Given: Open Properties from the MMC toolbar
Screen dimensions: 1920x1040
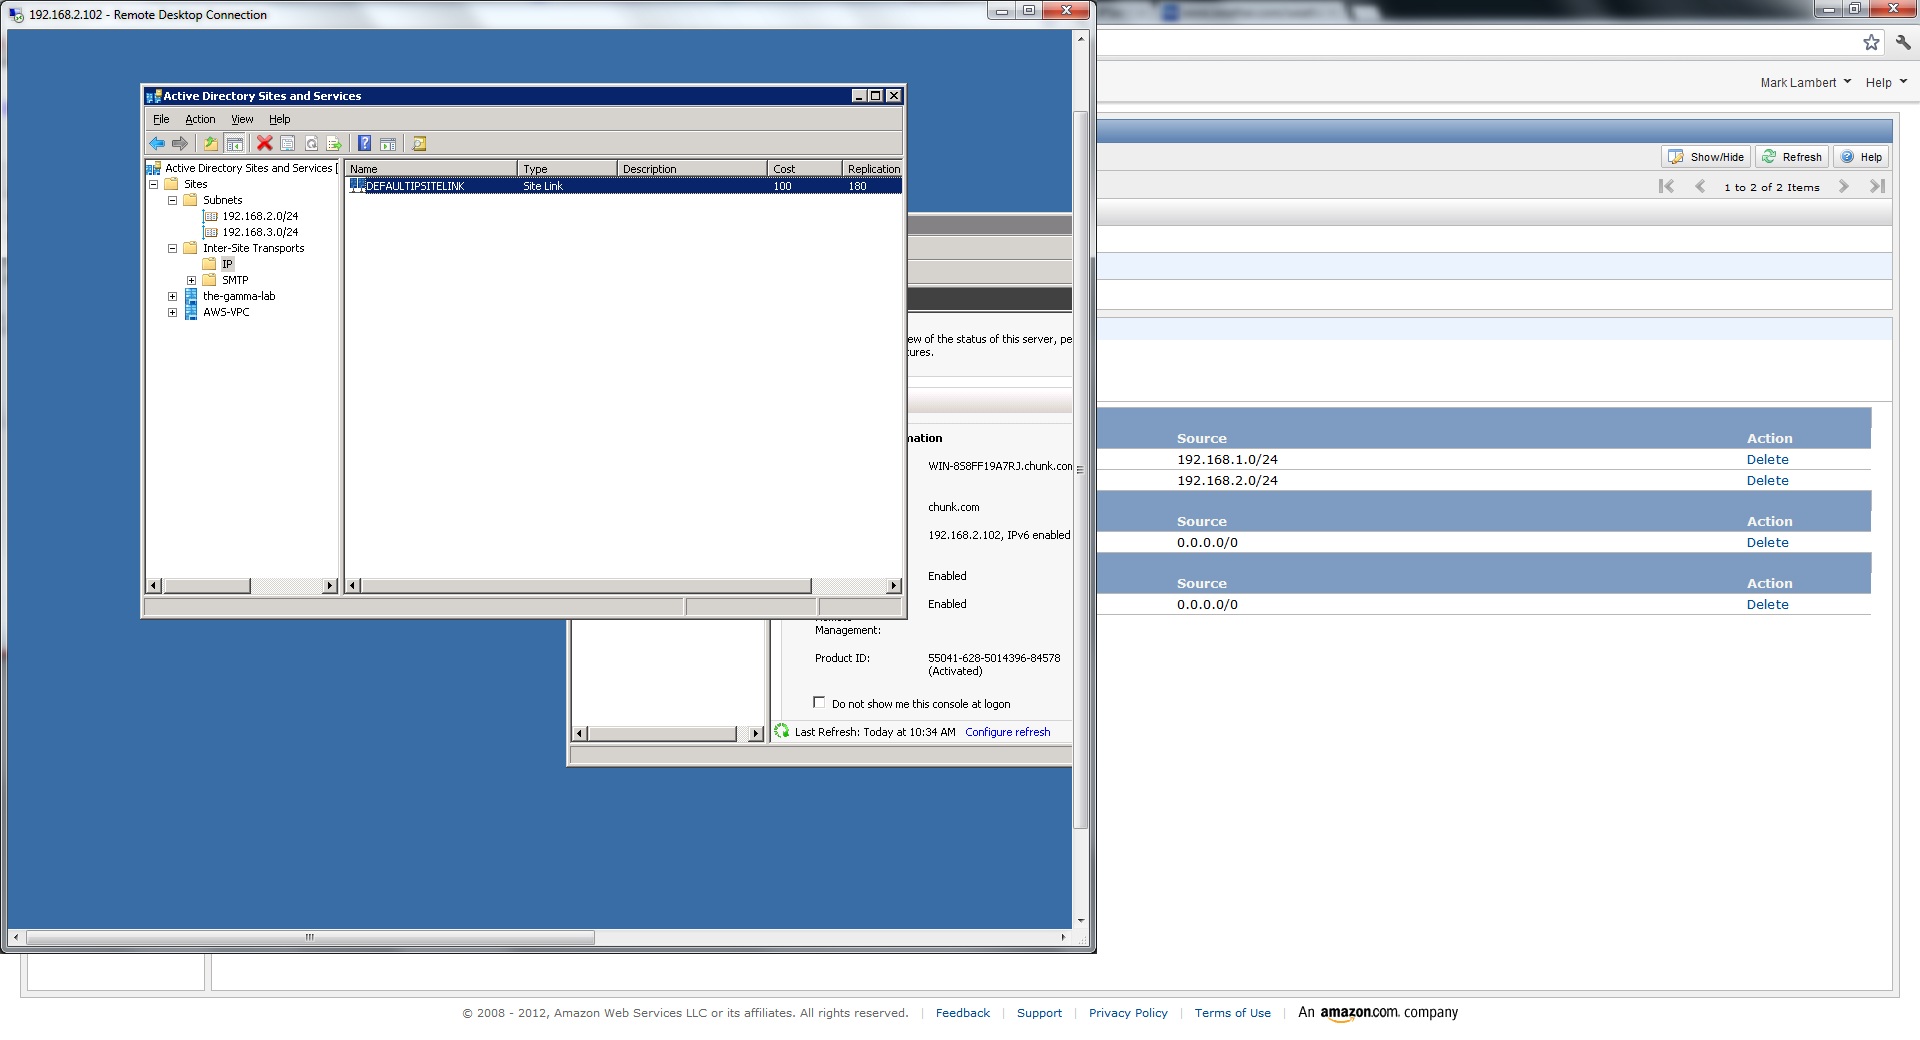Looking at the screenshot, I should pyautogui.click(x=288, y=144).
